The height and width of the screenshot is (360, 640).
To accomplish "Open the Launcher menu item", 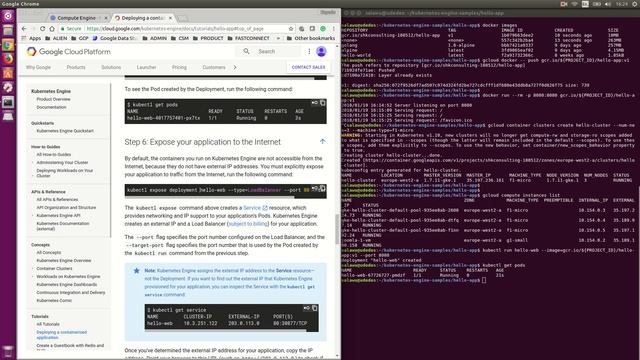I will (x=147, y=67).
